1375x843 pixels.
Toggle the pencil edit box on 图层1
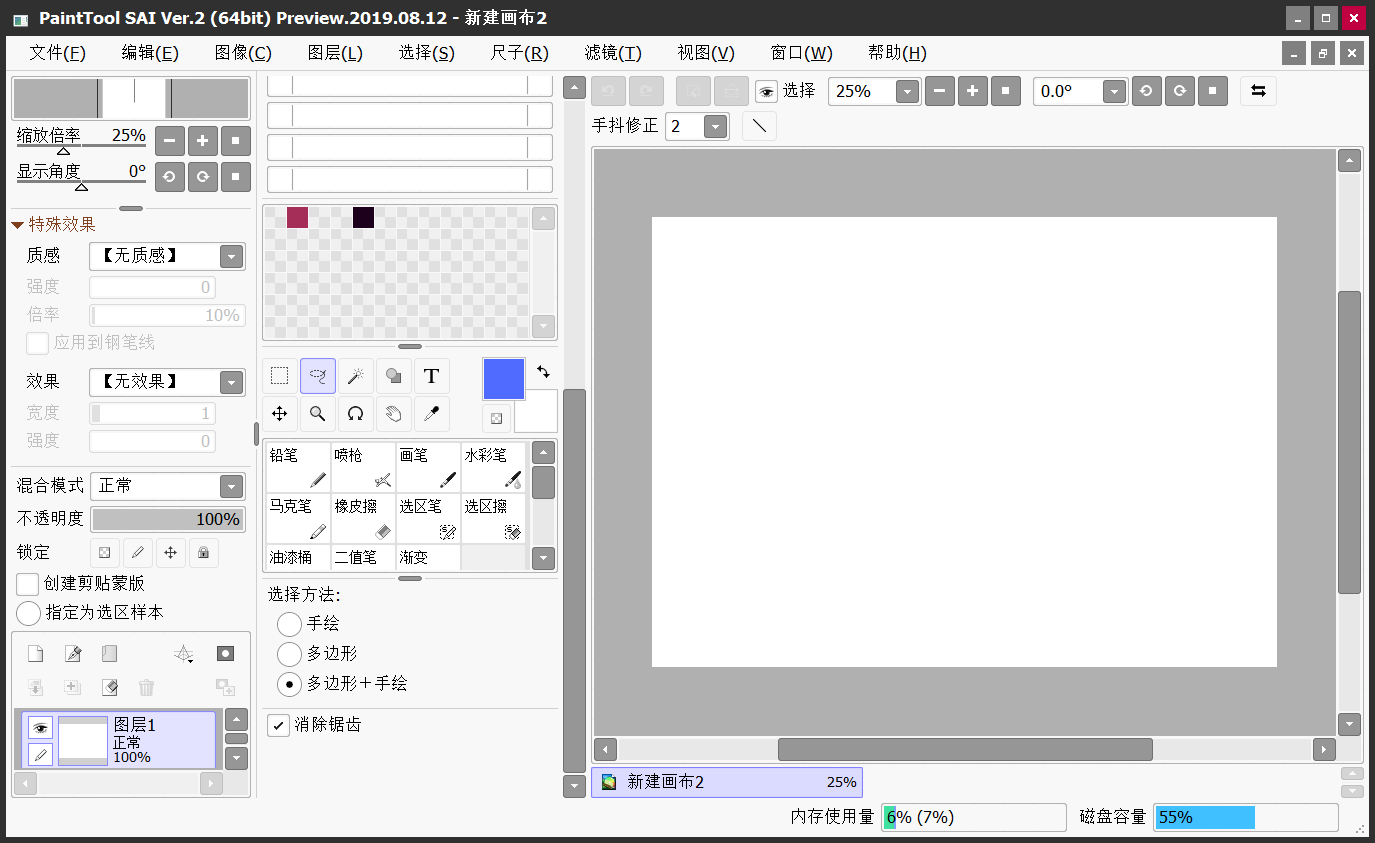[x=41, y=754]
